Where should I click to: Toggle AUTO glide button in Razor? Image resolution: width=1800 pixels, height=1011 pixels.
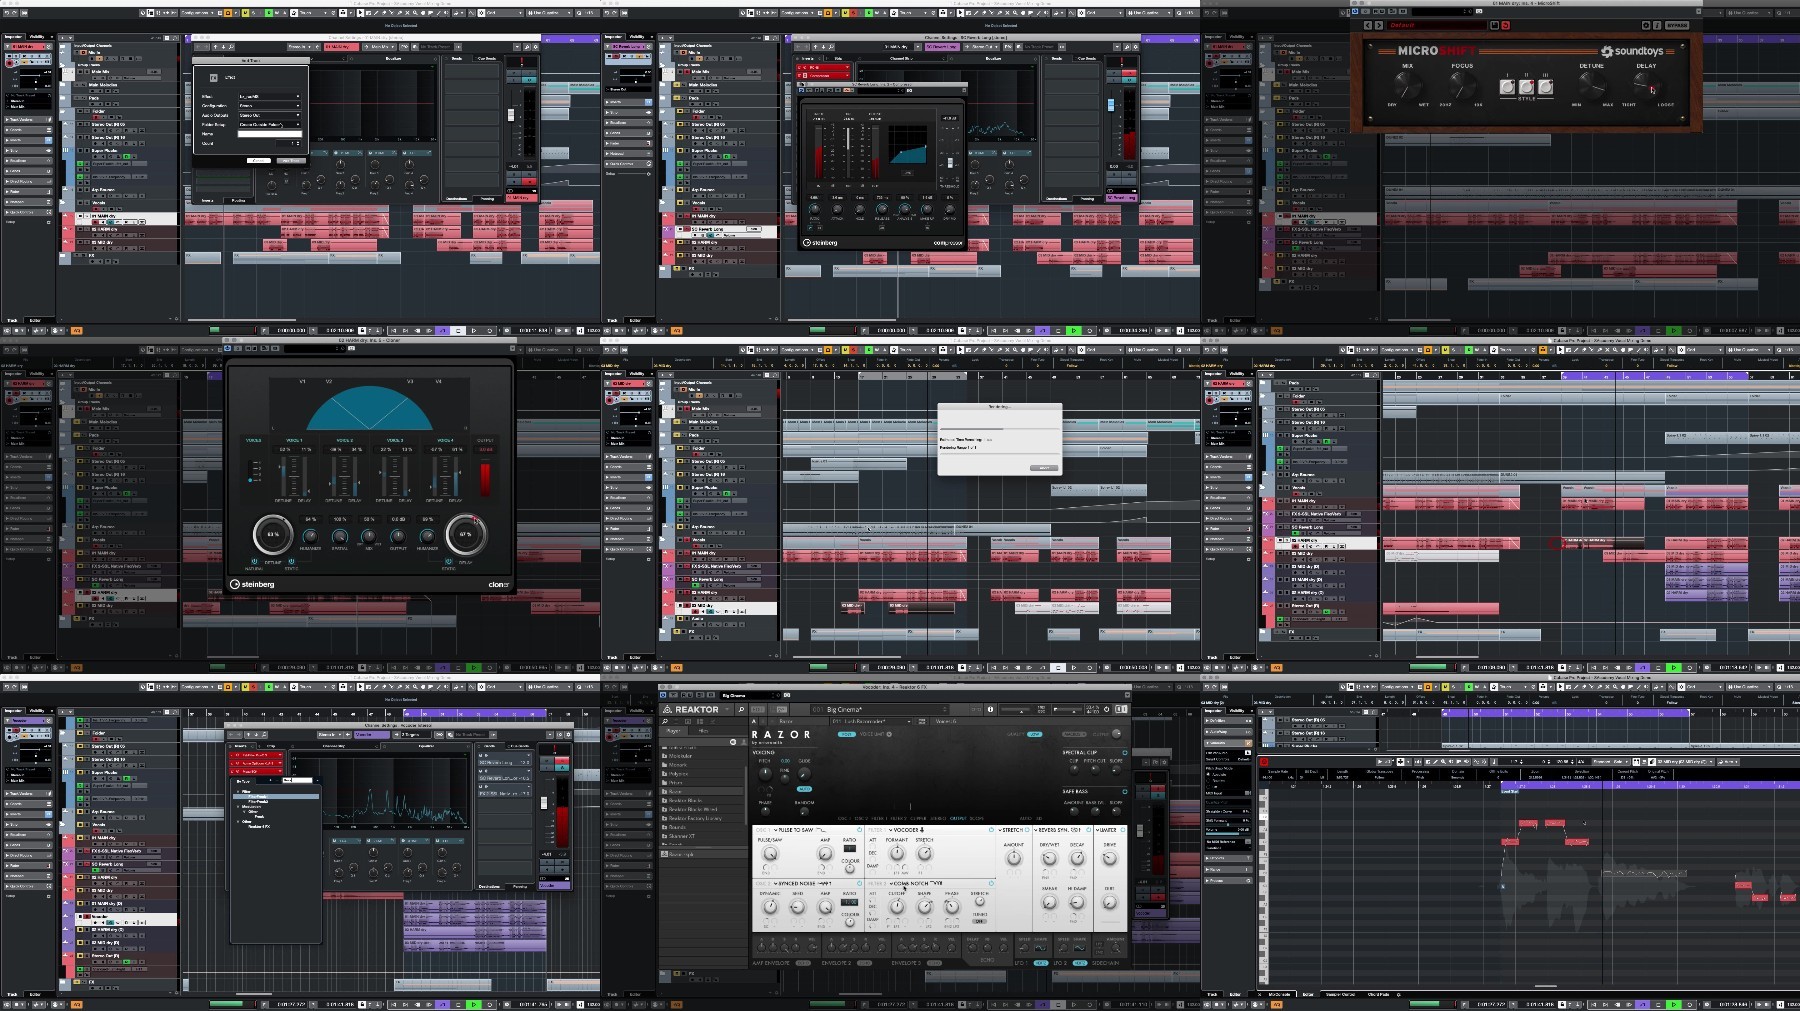pos(804,789)
